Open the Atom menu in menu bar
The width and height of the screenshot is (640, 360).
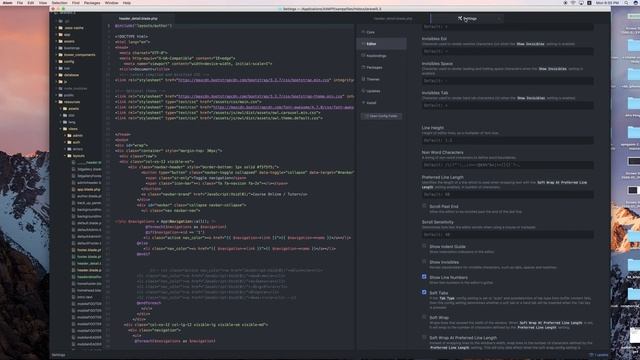point(7,3)
